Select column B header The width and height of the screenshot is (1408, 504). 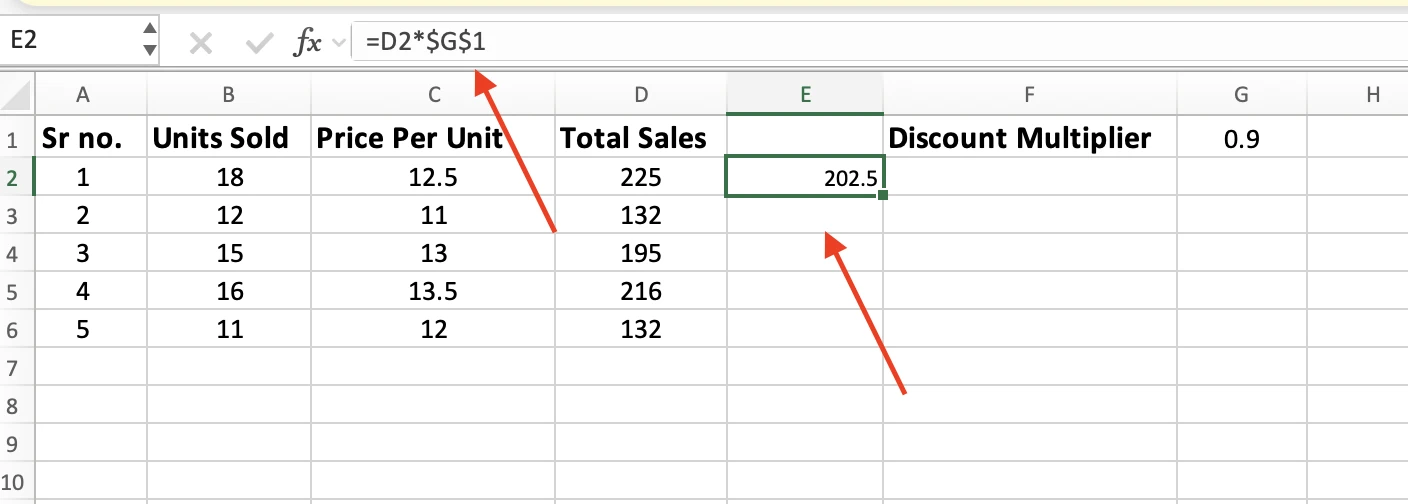[229, 95]
